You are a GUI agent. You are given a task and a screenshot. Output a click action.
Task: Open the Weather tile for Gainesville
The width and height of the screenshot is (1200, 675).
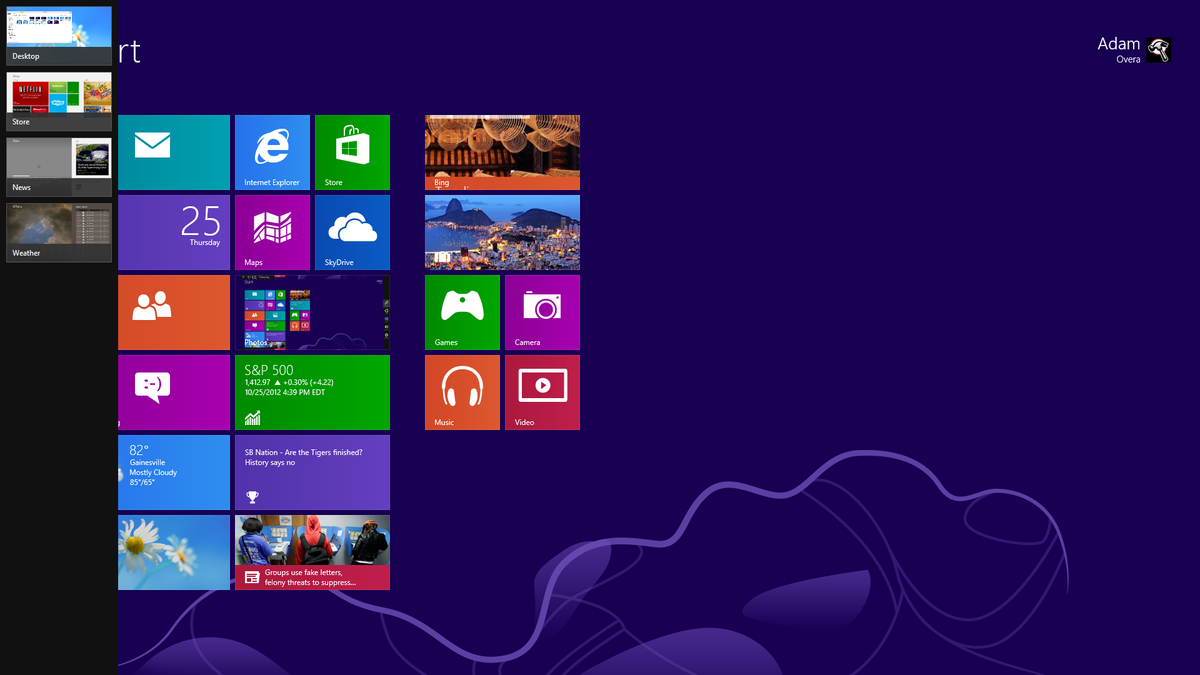pos(173,470)
